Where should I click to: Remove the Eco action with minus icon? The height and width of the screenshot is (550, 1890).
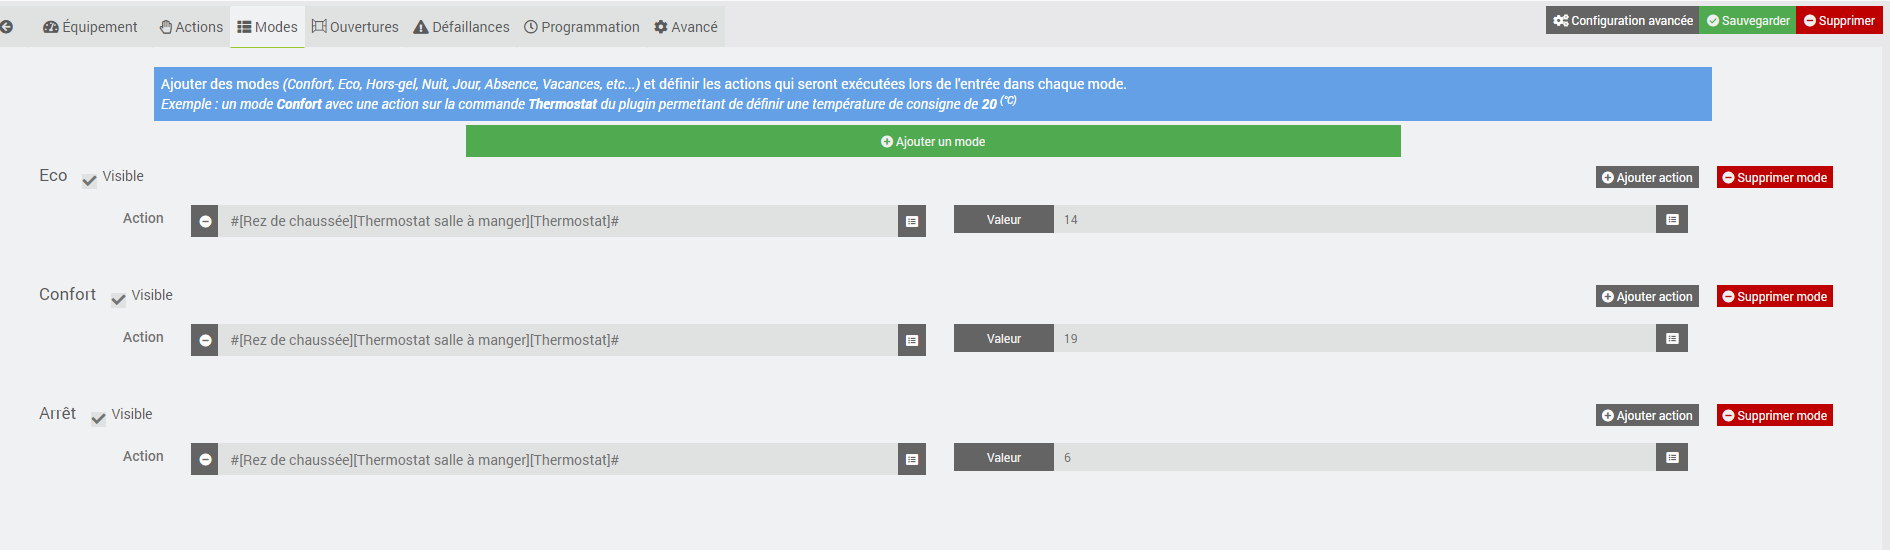pyautogui.click(x=205, y=221)
